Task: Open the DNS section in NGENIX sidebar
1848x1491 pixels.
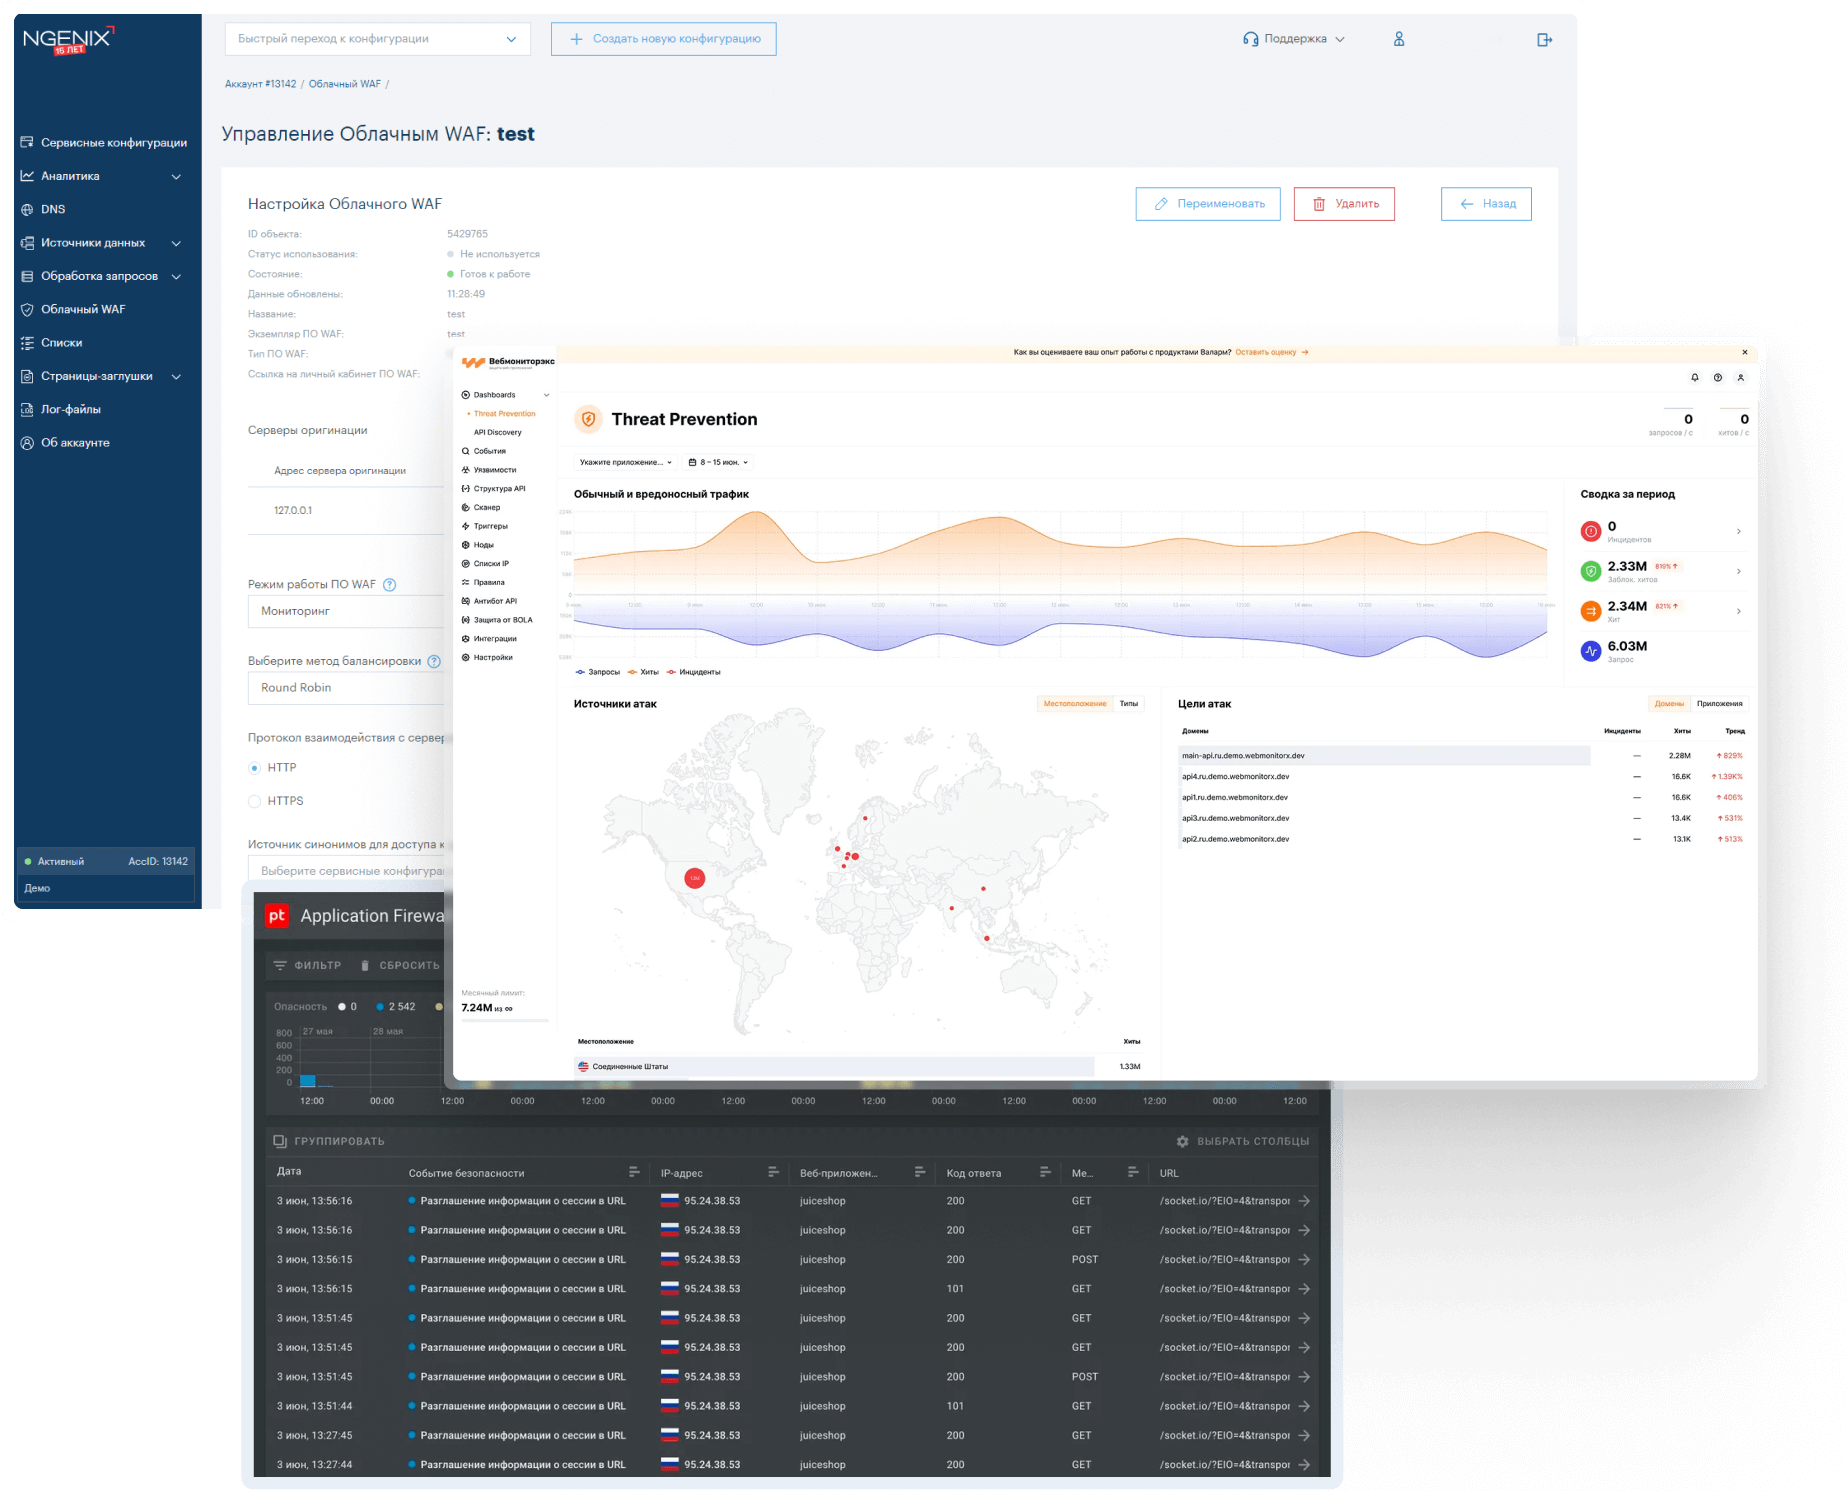Action: point(44,209)
